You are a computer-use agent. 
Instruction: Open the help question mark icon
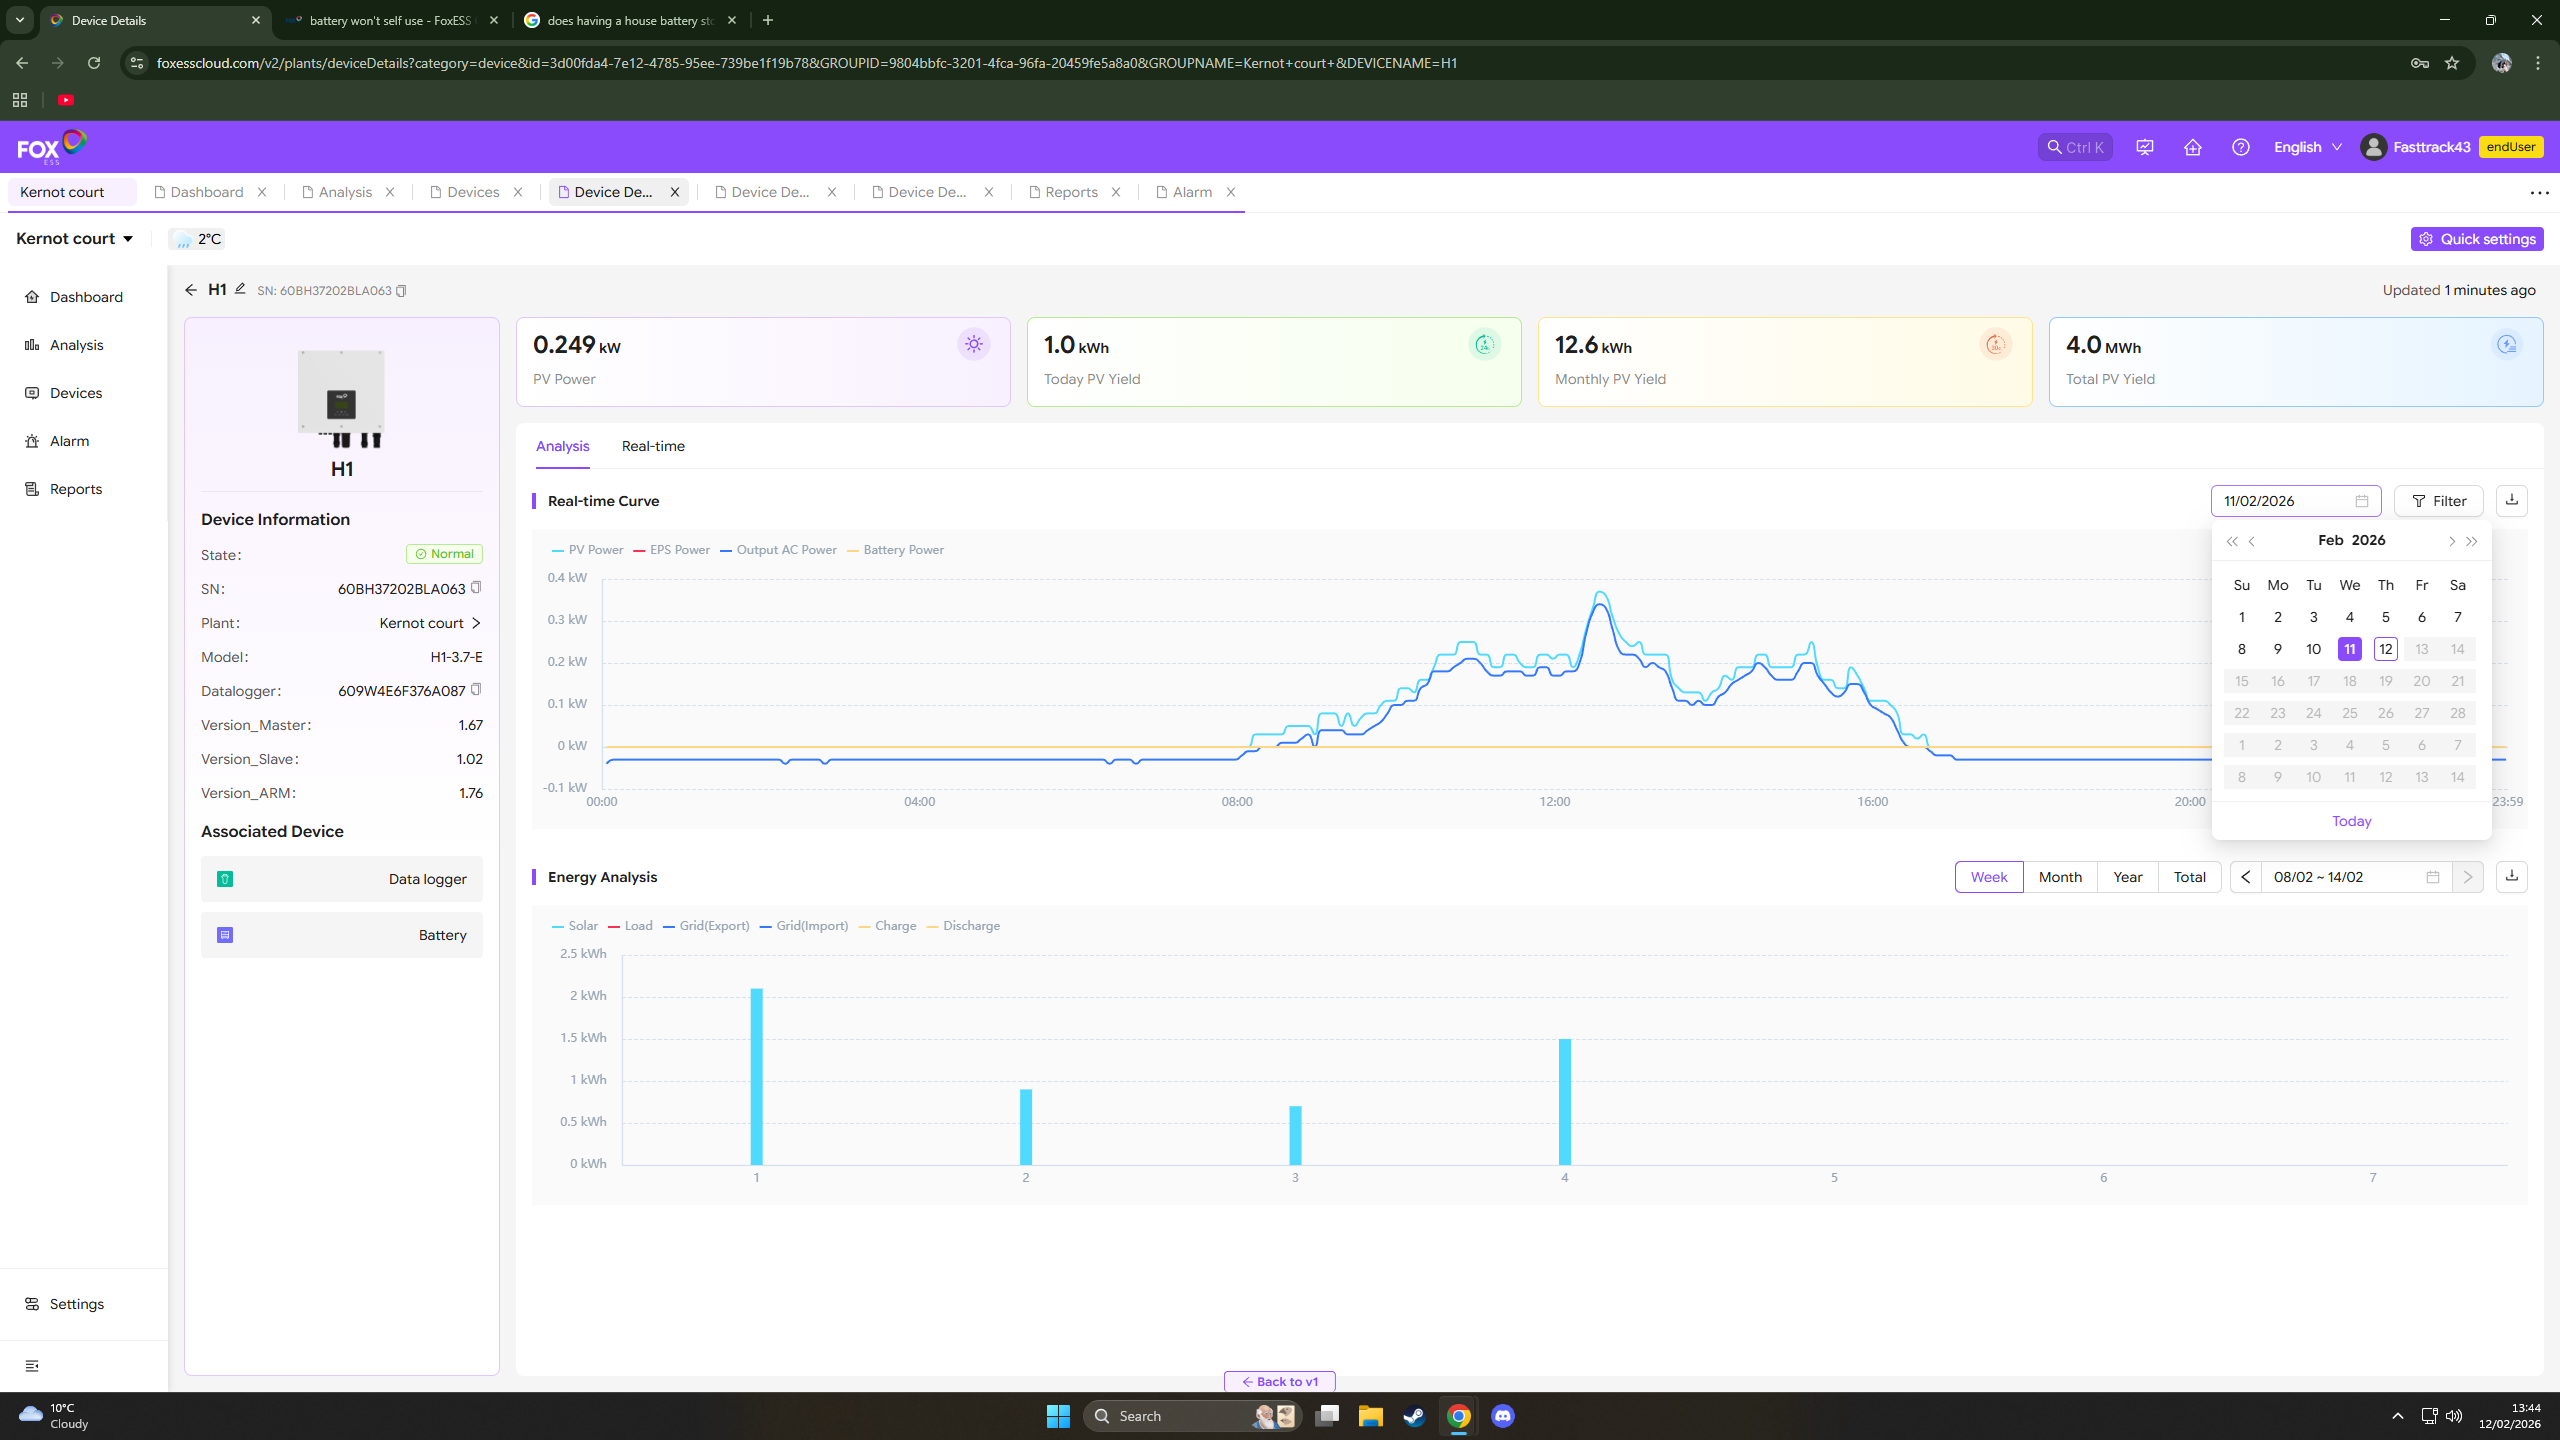[2240, 147]
